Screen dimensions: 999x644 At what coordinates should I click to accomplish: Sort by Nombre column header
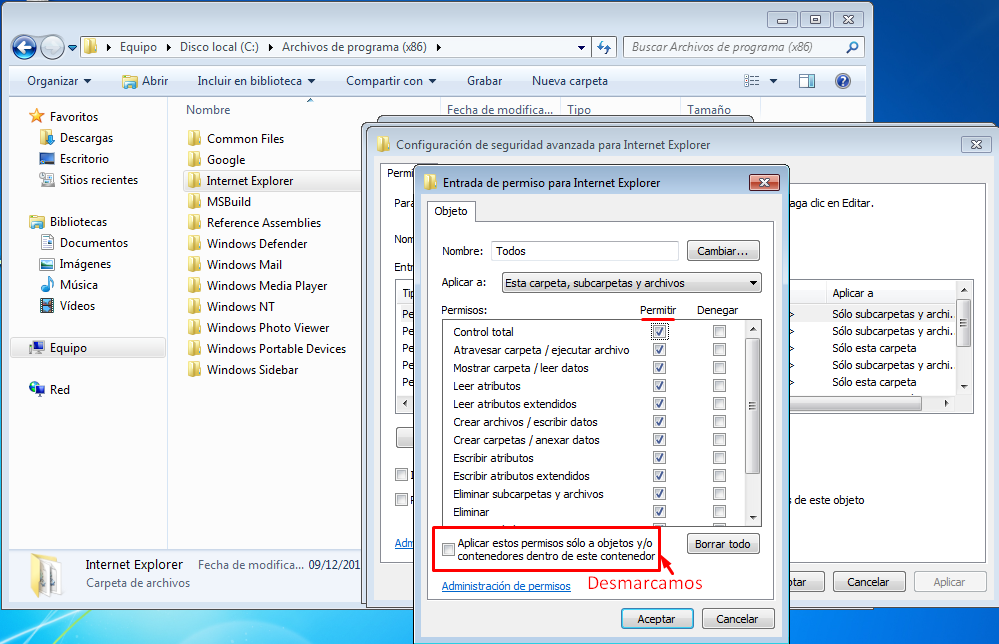208,110
